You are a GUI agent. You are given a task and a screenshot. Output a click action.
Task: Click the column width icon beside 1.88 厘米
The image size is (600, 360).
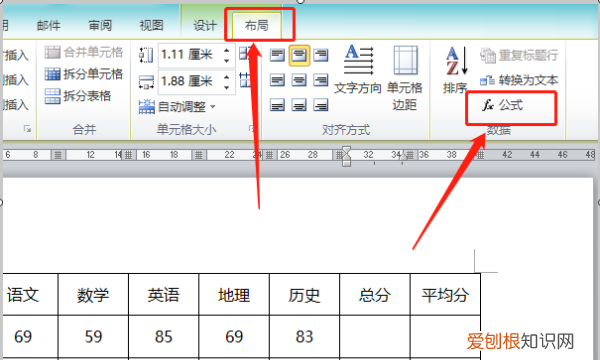point(146,81)
